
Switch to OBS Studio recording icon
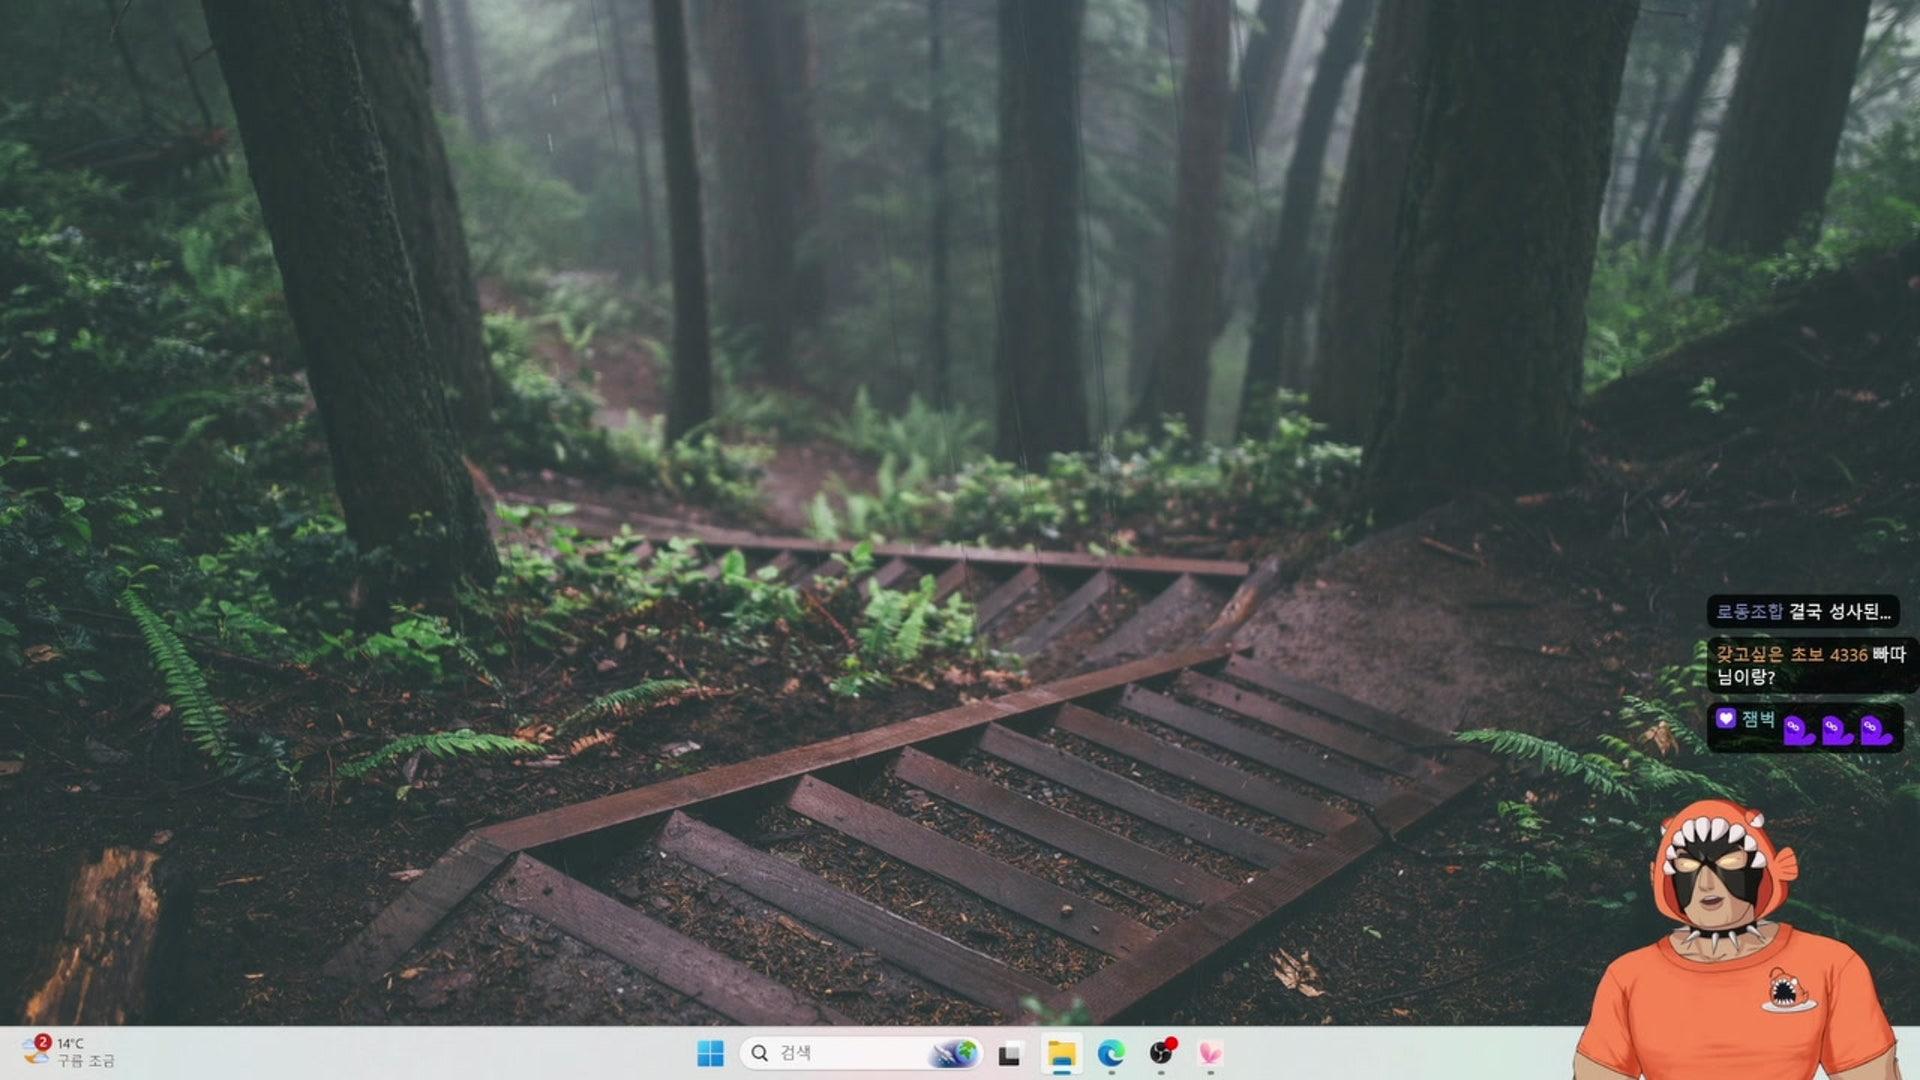(1161, 1053)
